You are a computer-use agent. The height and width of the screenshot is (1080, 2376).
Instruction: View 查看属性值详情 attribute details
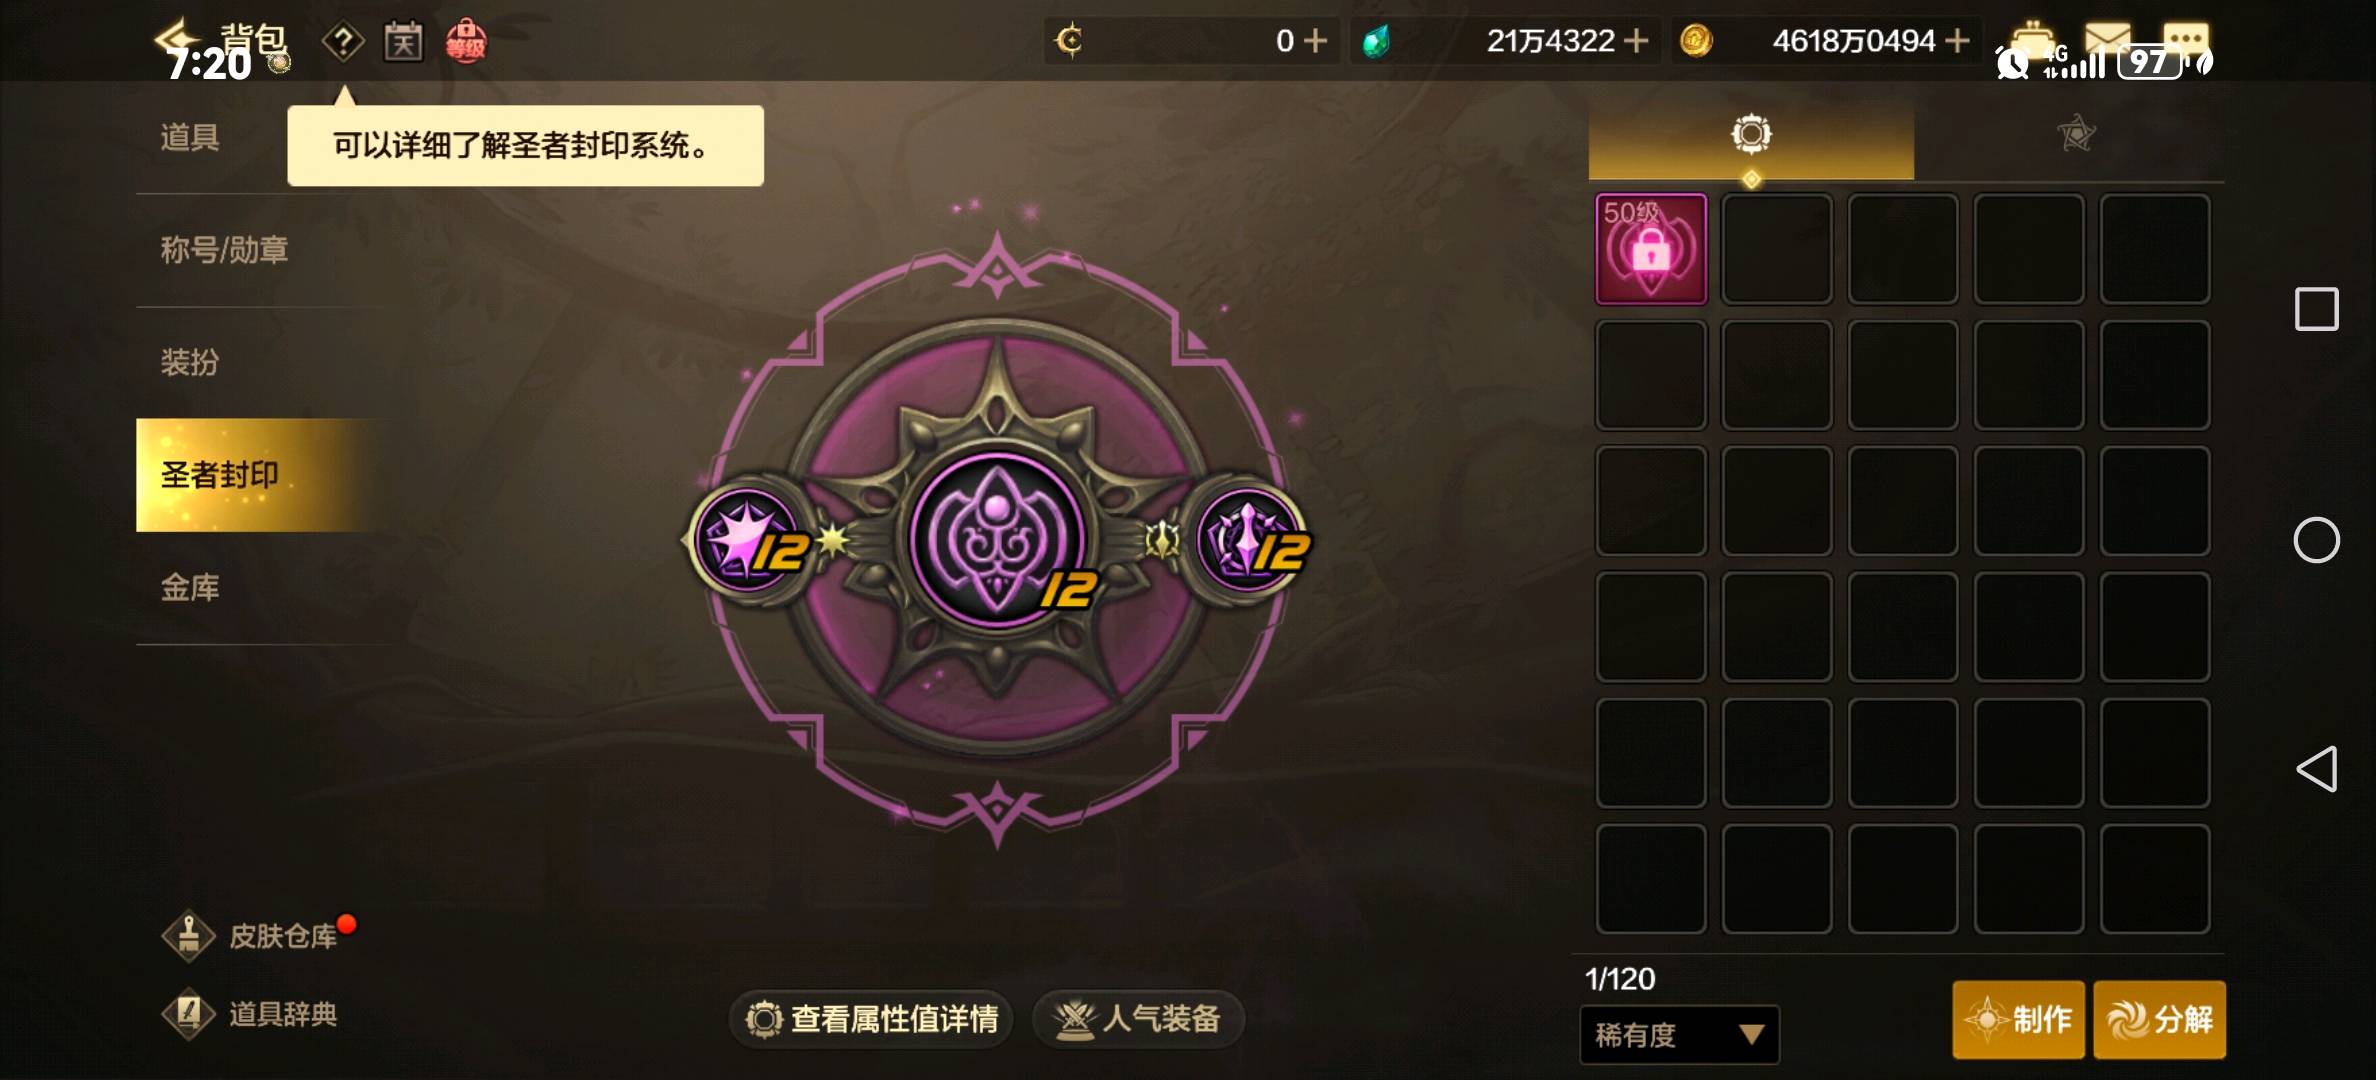(x=871, y=1019)
